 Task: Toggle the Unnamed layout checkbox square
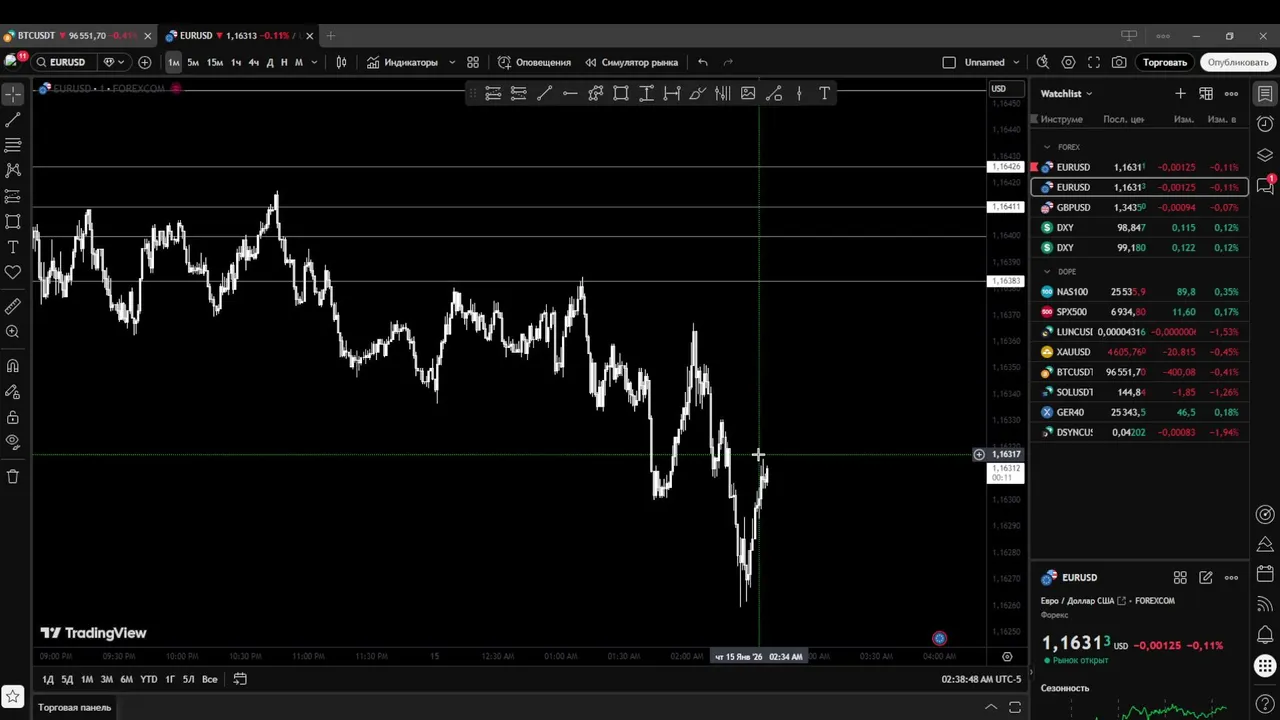coord(949,62)
